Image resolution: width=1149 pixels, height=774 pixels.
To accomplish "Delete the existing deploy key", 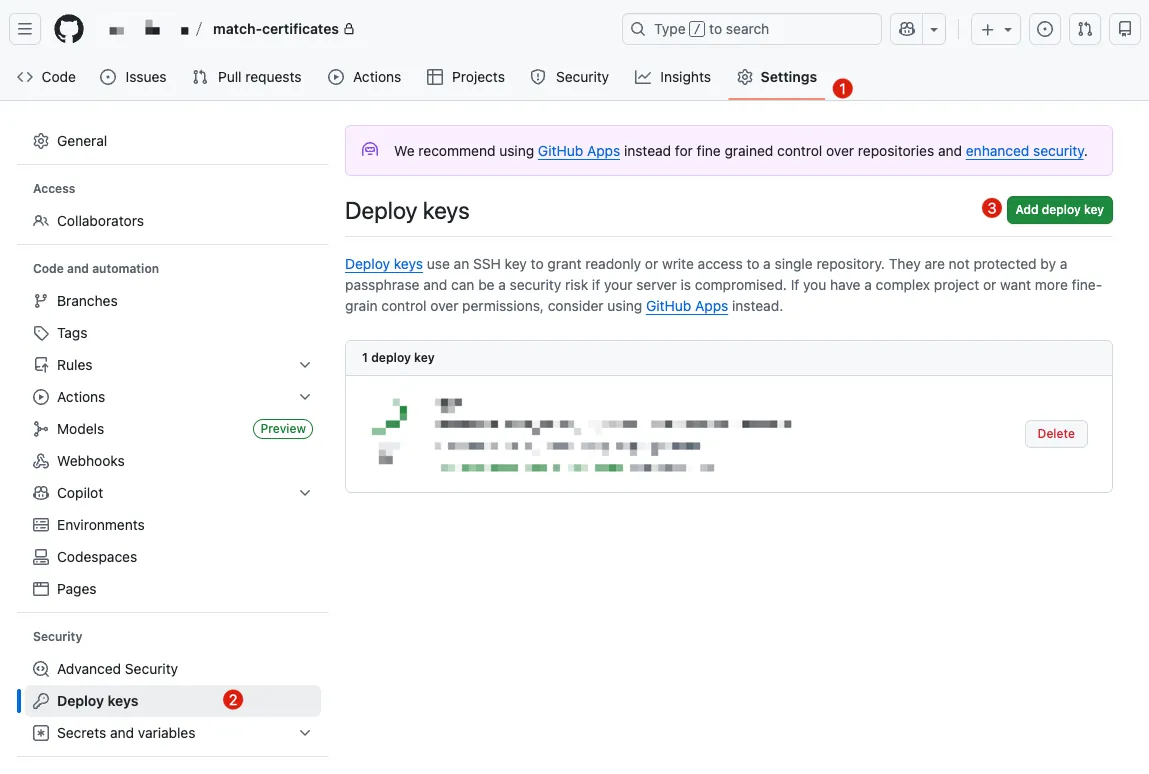I will coord(1055,434).
